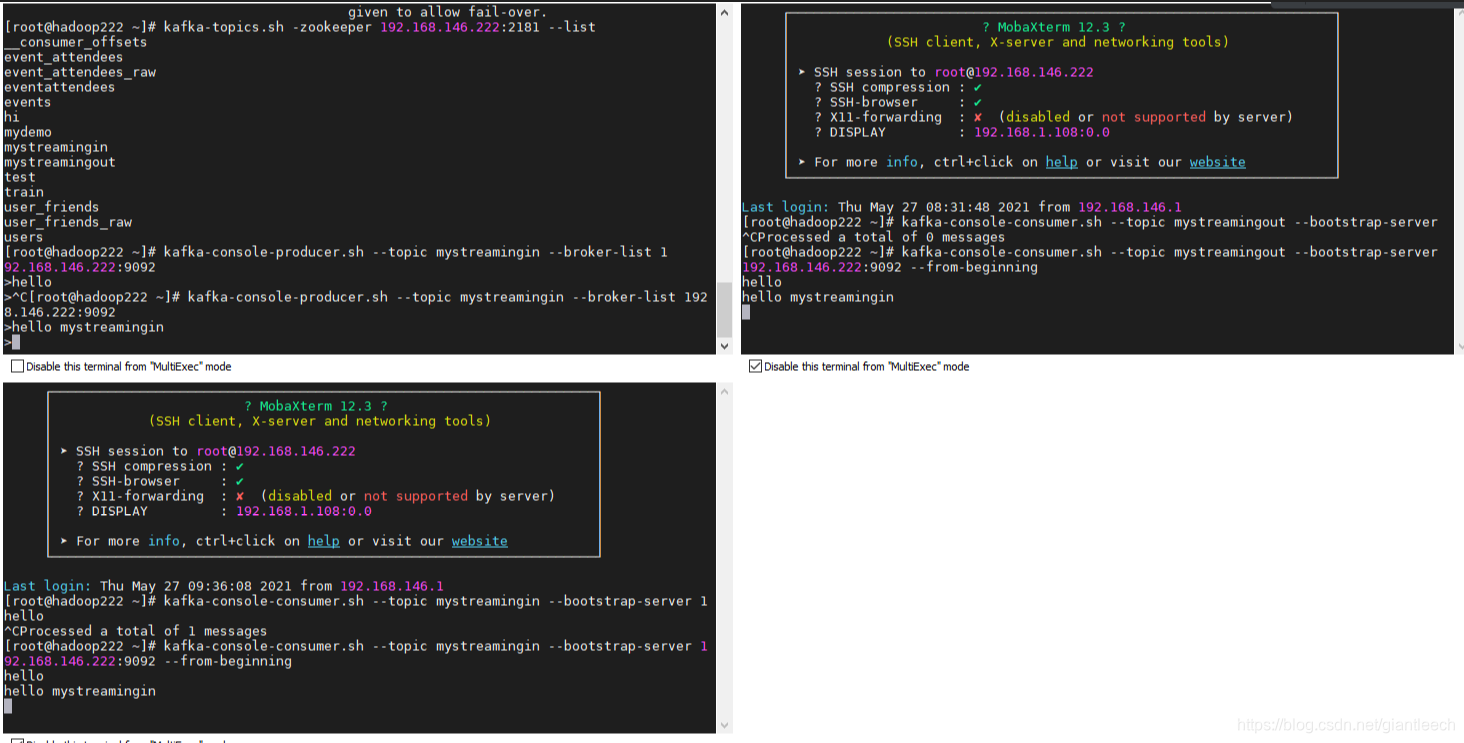Click the SSH compression green check in the mystreamingin consumer terminal
The height and width of the screenshot is (743, 1464).
[x=240, y=466]
